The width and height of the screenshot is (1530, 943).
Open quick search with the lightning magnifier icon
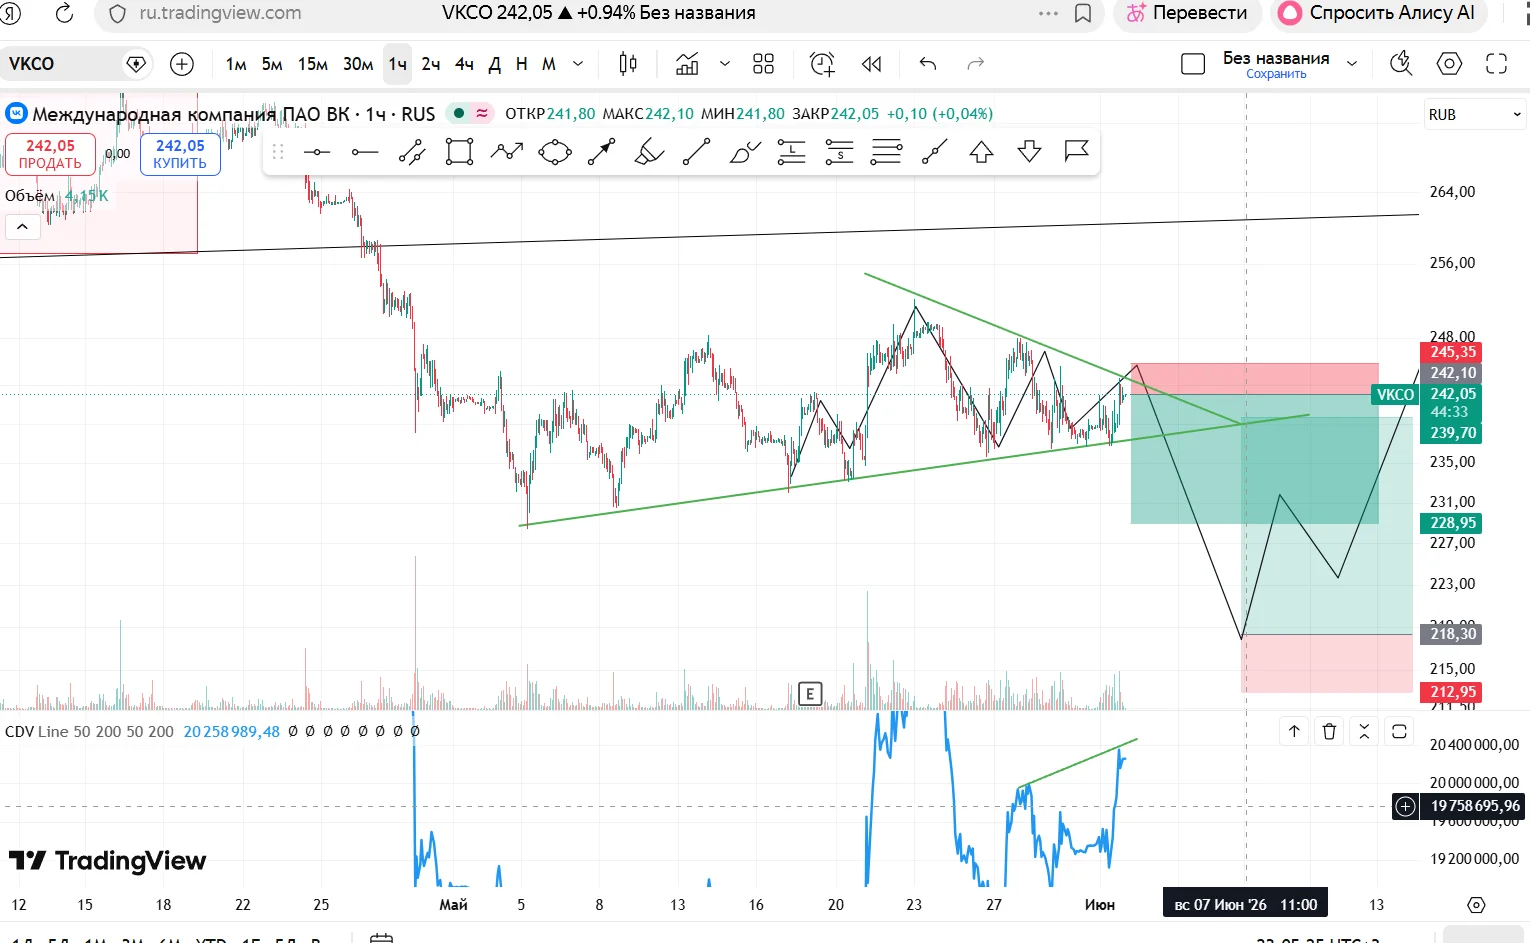pyautogui.click(x=1401, y=64)
